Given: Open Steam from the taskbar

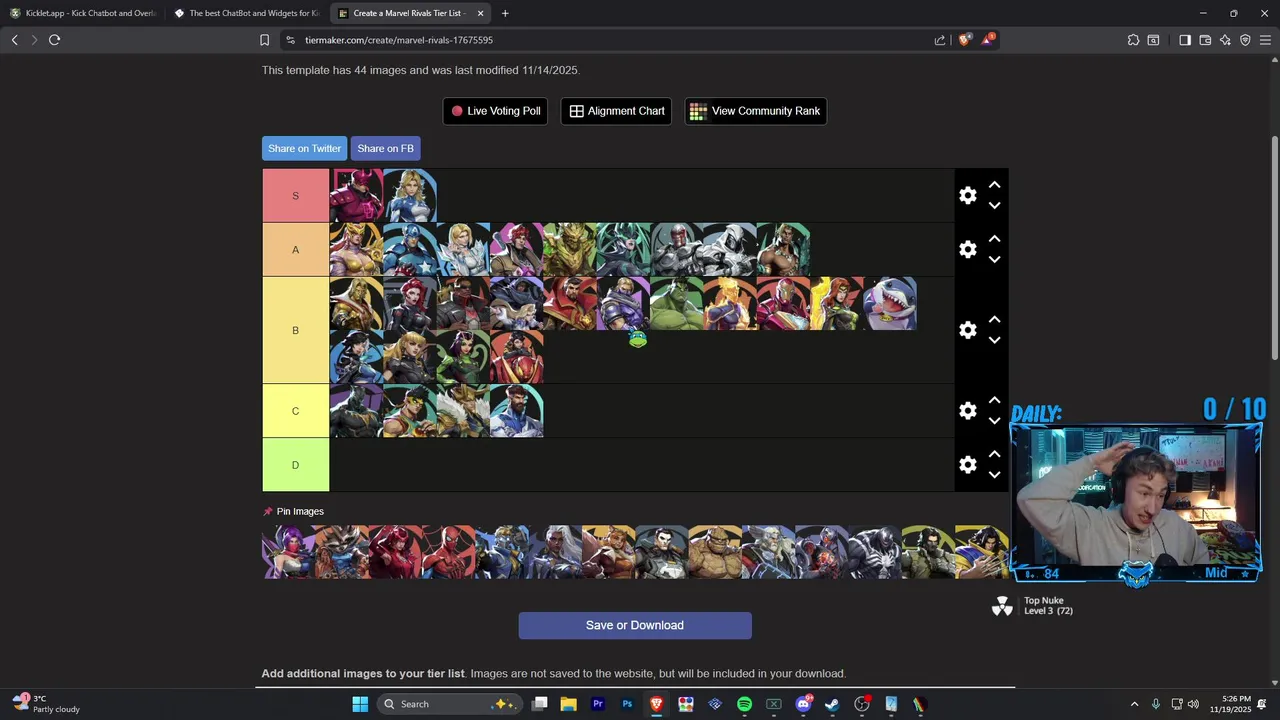Looking at the screenshot, I should tap(832, 704).
